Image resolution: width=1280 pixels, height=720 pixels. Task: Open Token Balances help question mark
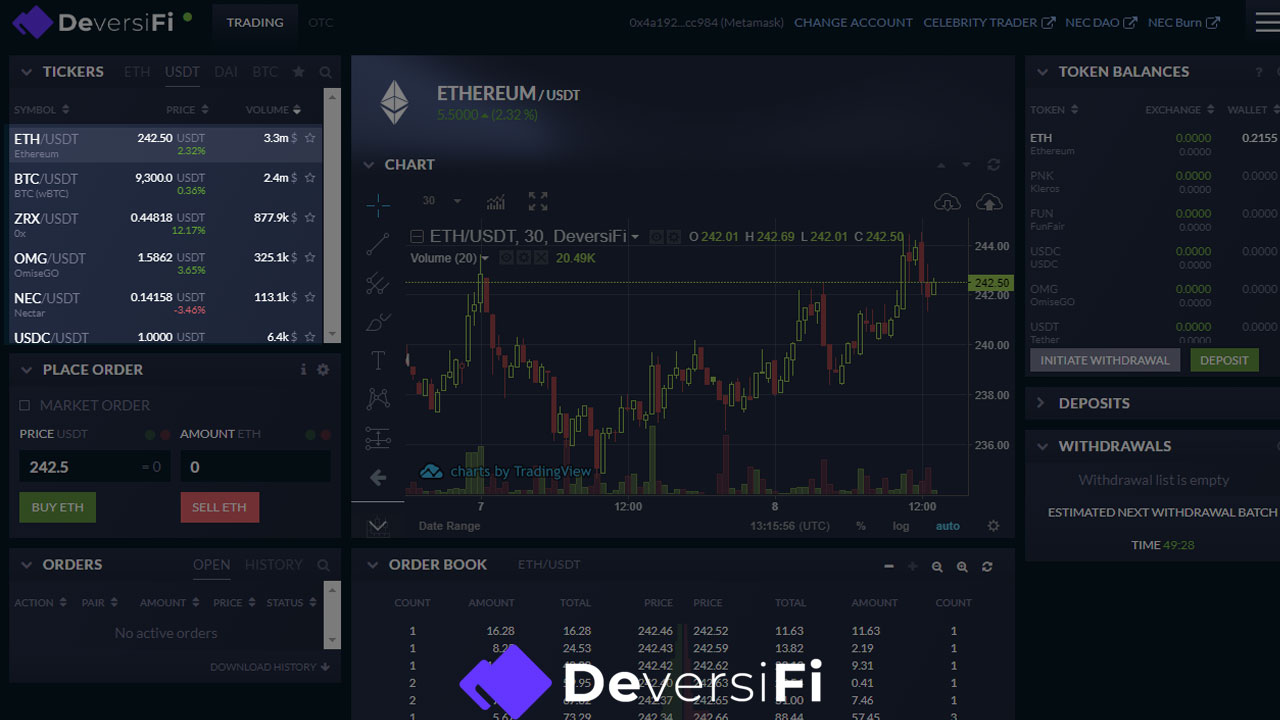pos(1259,72)
